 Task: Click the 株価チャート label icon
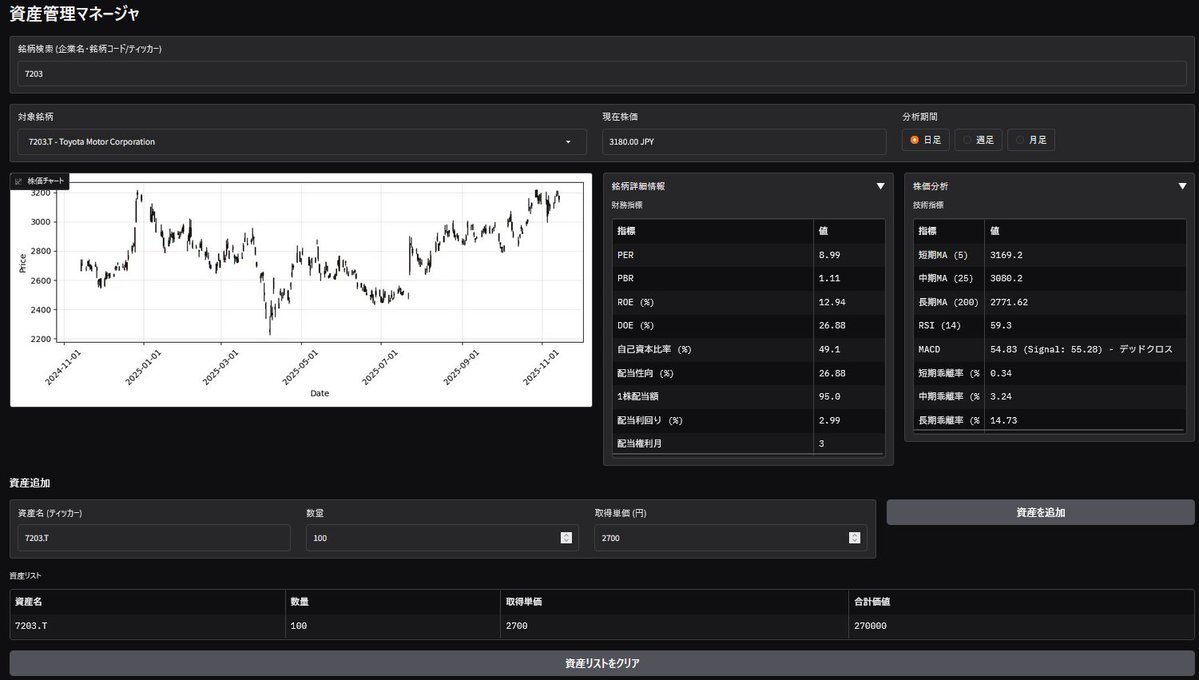[x=19, y=181]
